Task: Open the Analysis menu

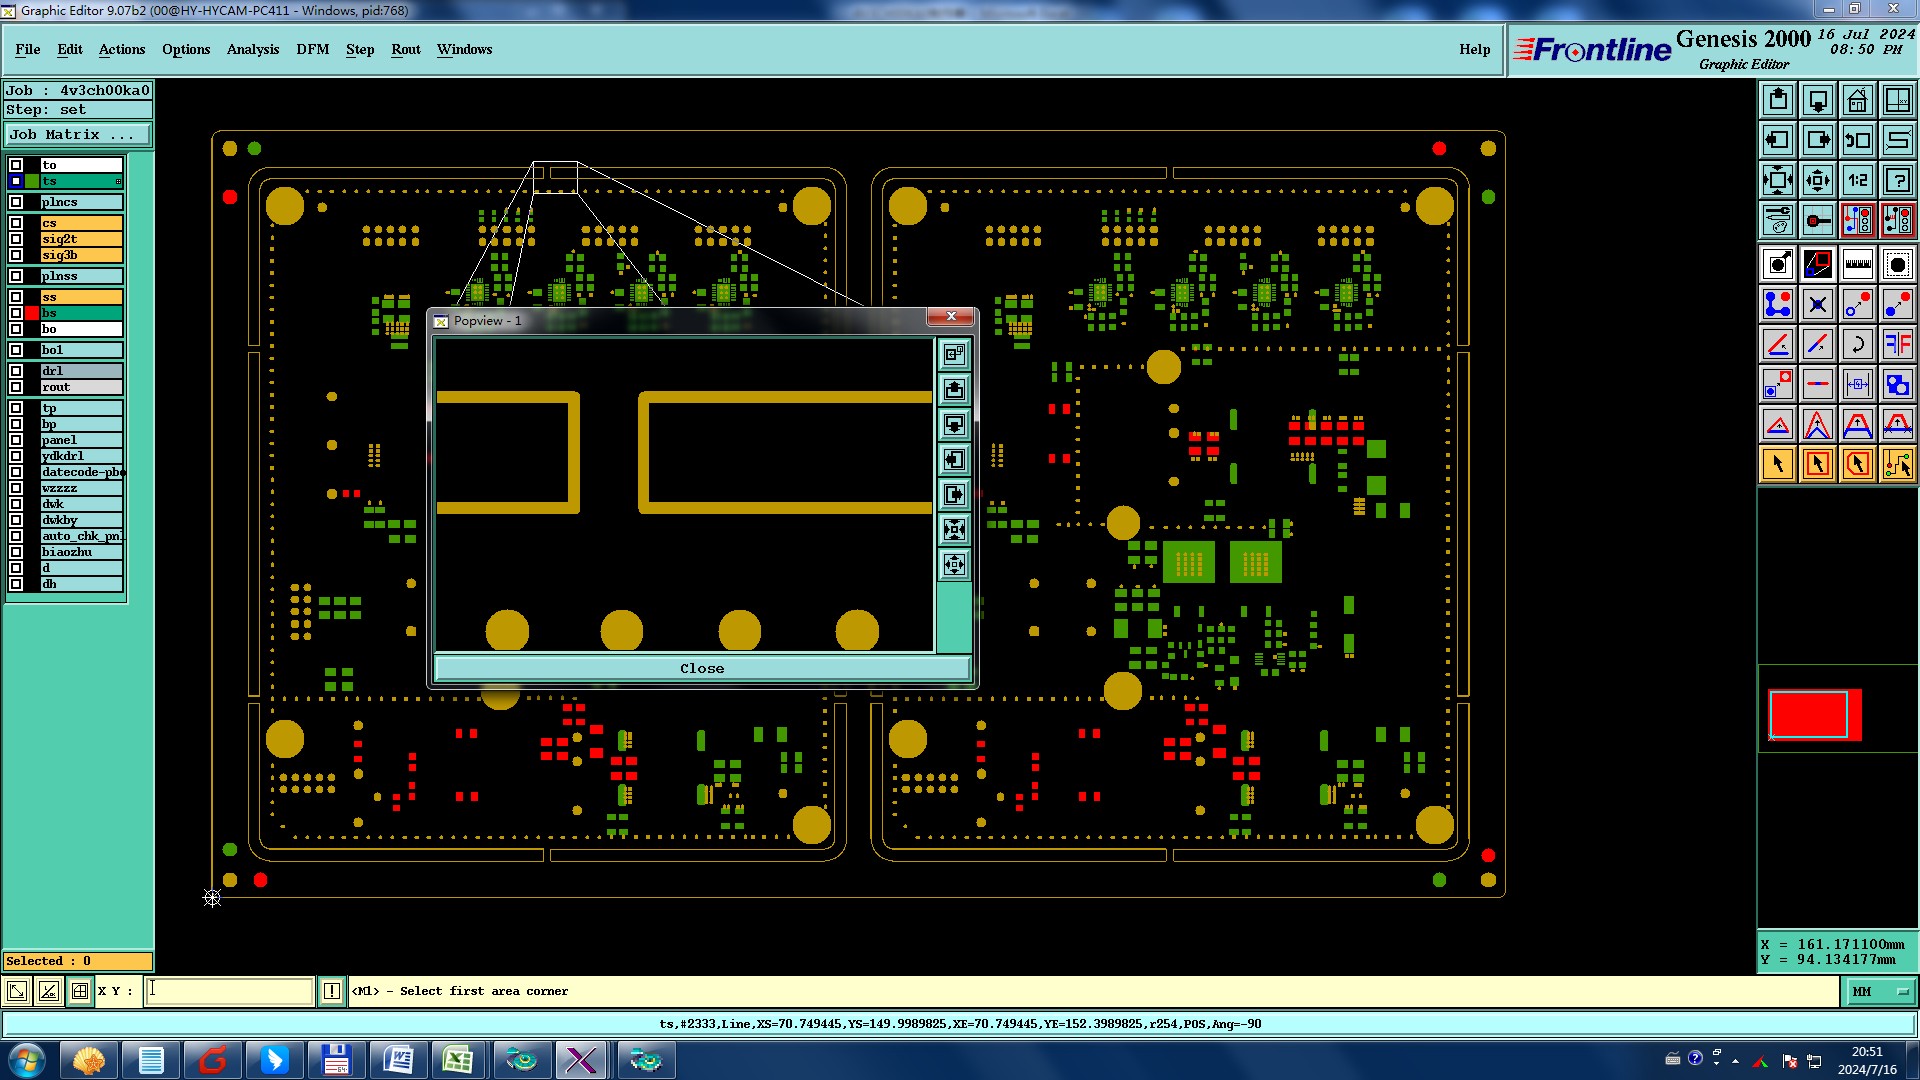Action: tap(252, 49)
